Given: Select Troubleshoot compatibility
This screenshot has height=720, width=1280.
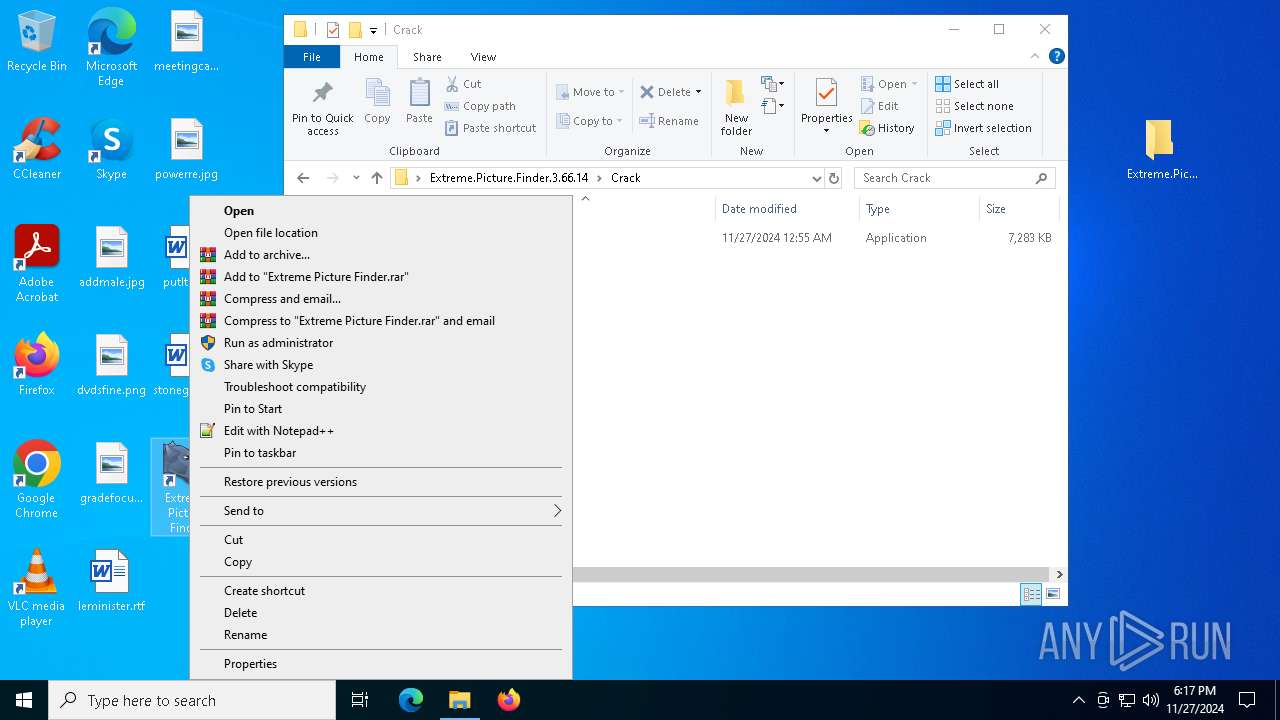Looking at the screenshot, I should tap(381, 387).
